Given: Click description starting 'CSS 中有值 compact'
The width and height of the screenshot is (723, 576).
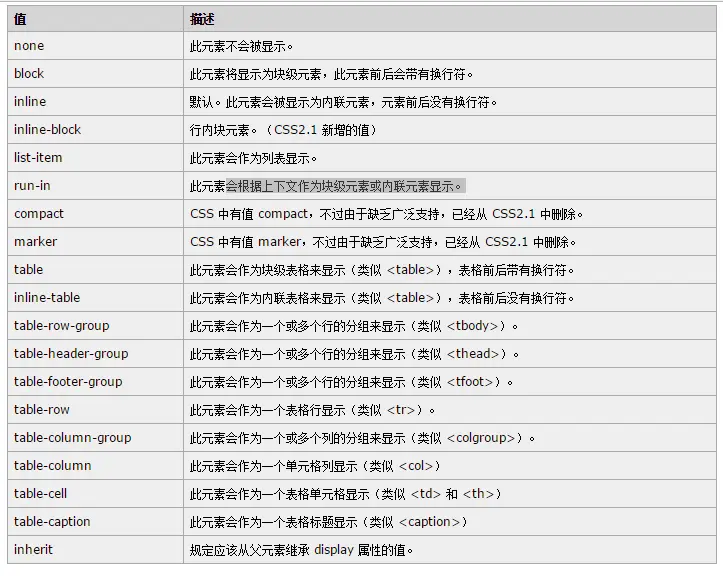Looking at the screenshot, I should 386,214.
